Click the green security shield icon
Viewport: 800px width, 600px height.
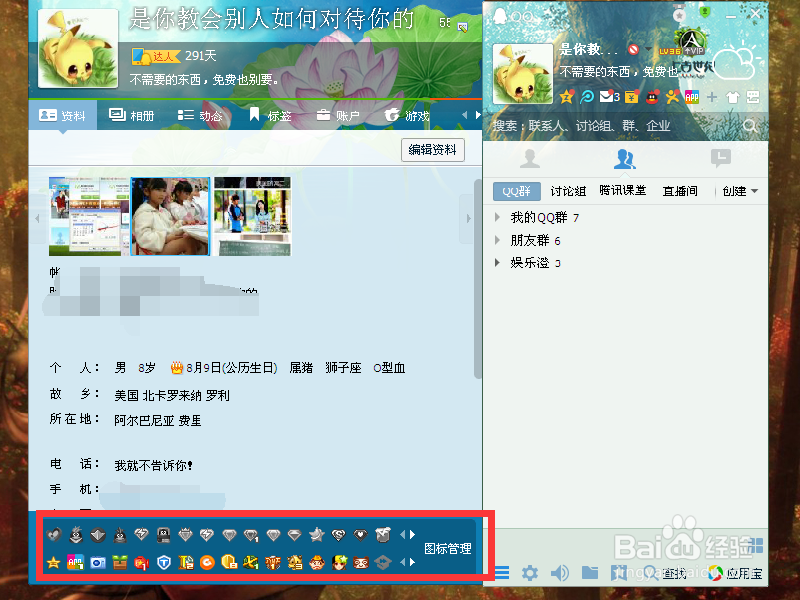[705, 11]
